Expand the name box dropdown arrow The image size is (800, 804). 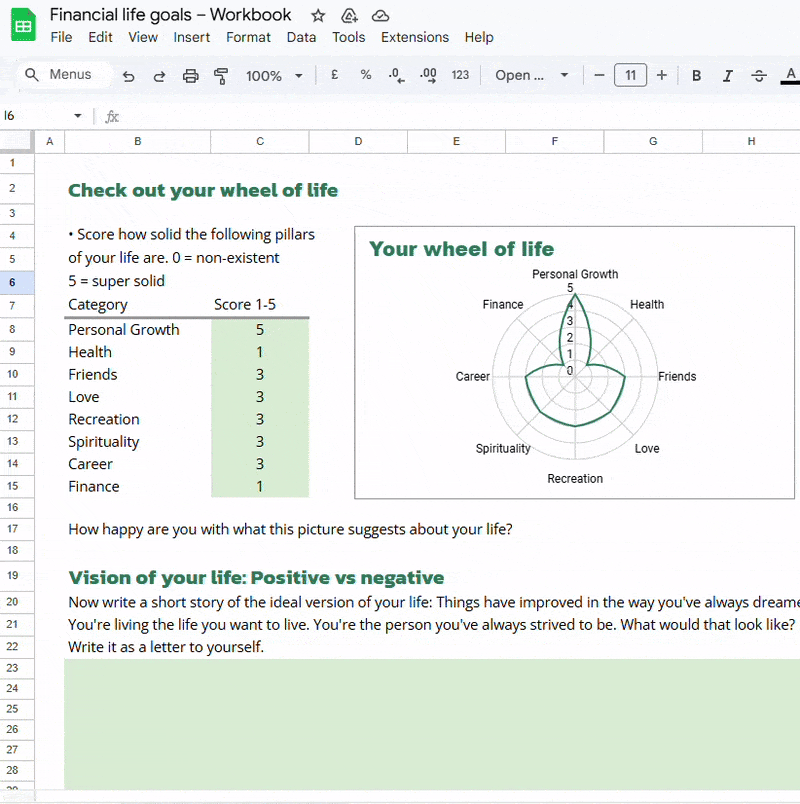pyautogui.click(x=77, y=115)
